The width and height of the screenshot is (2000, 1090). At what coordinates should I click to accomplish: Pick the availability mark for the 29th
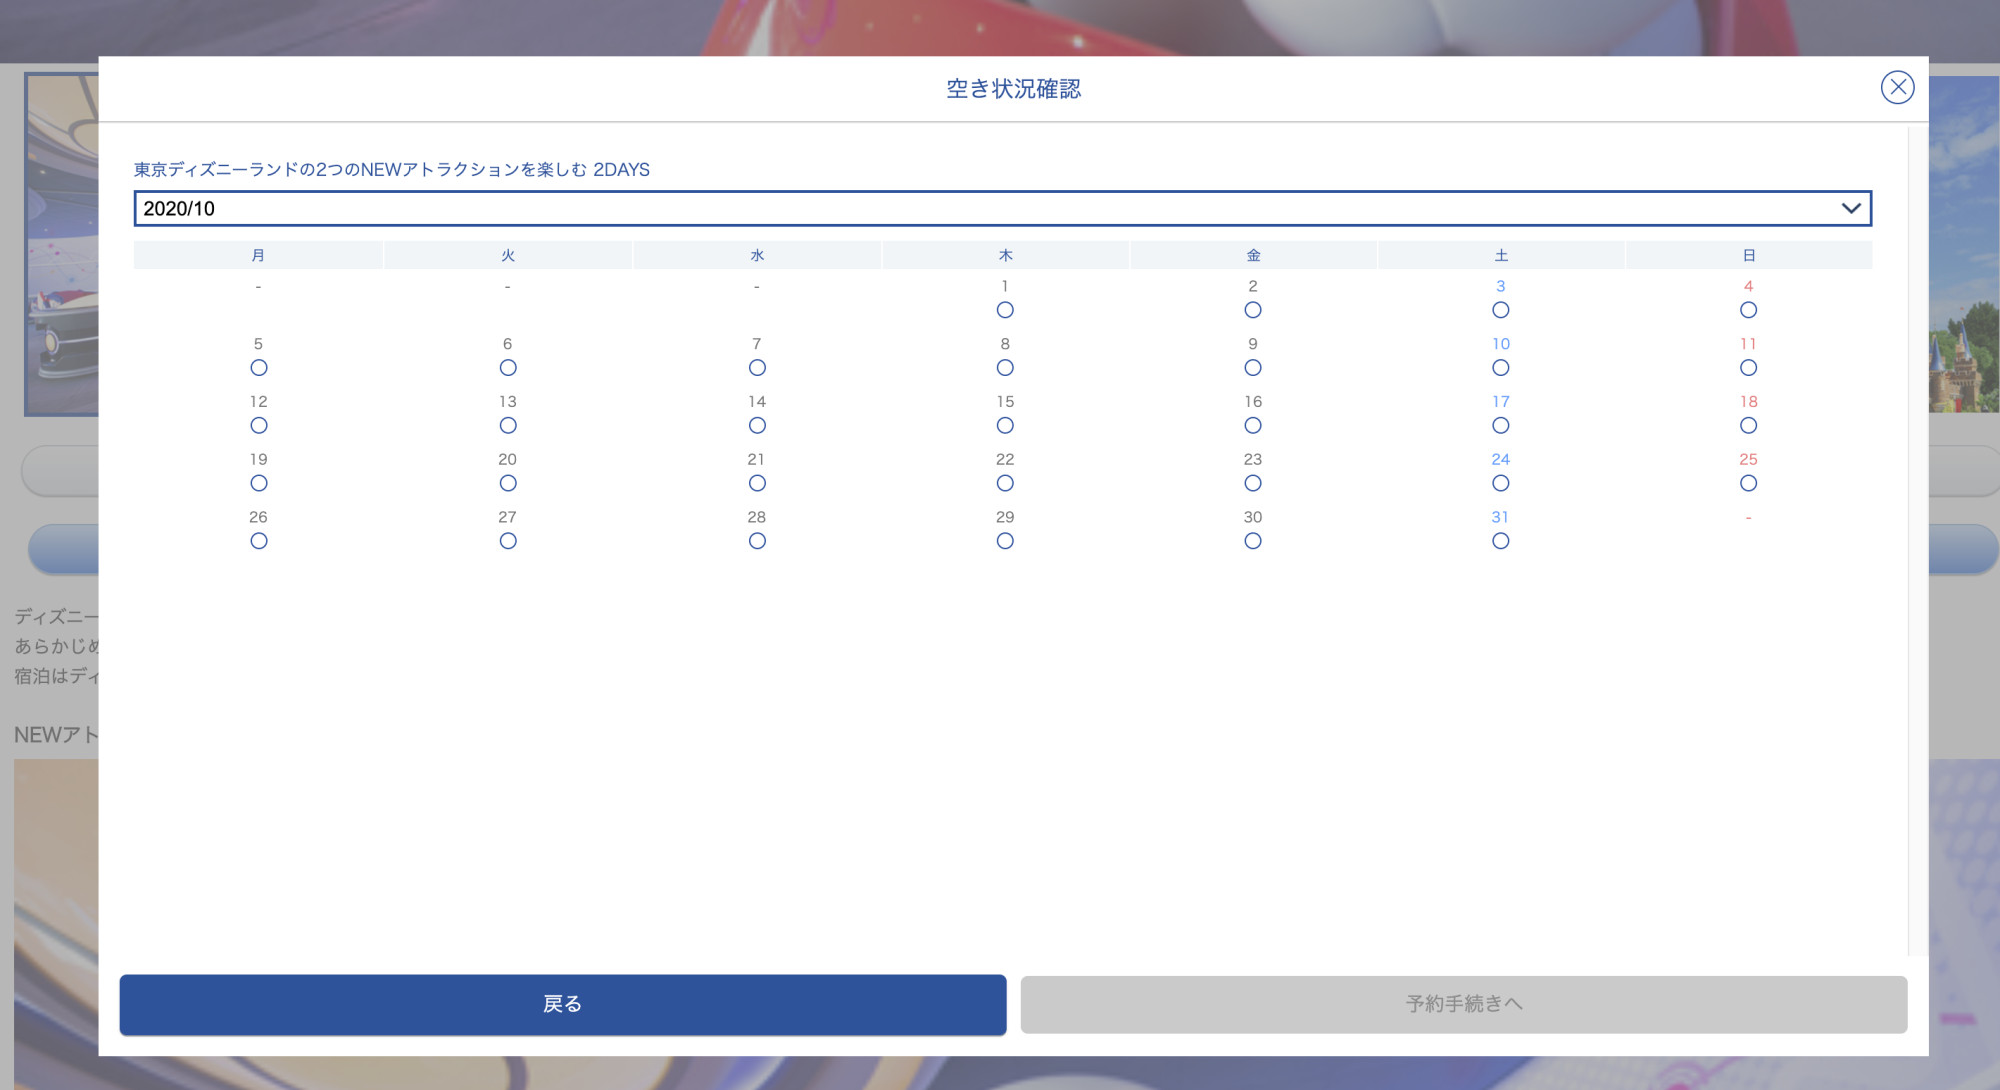click(x=1005, y=541)
